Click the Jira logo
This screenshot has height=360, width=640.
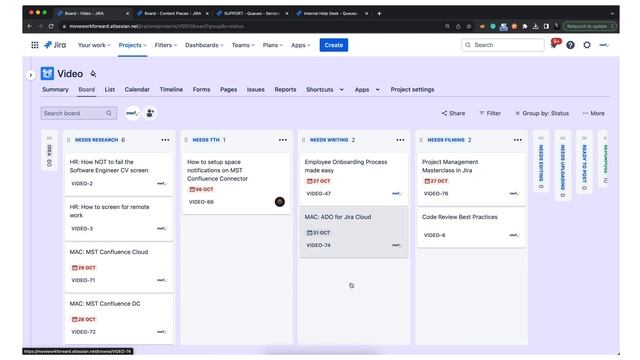pyautogui.click(x=55, y=45)
